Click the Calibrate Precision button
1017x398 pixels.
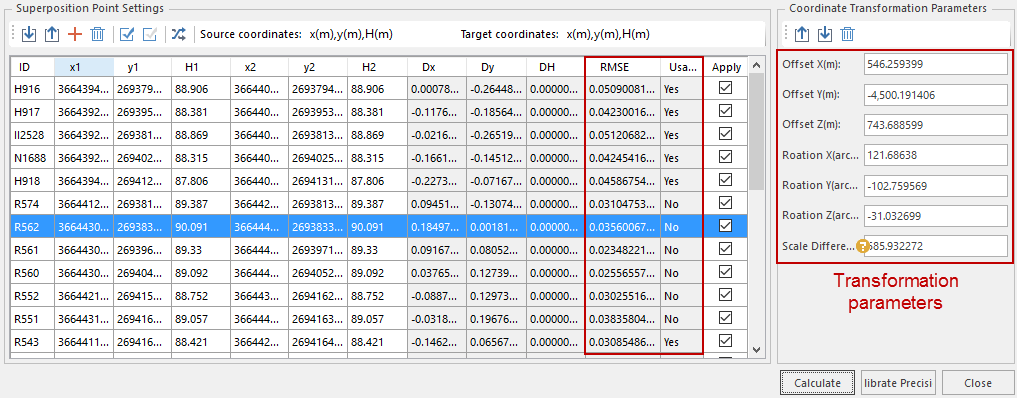pyautogui.click(x=897, y=382)
